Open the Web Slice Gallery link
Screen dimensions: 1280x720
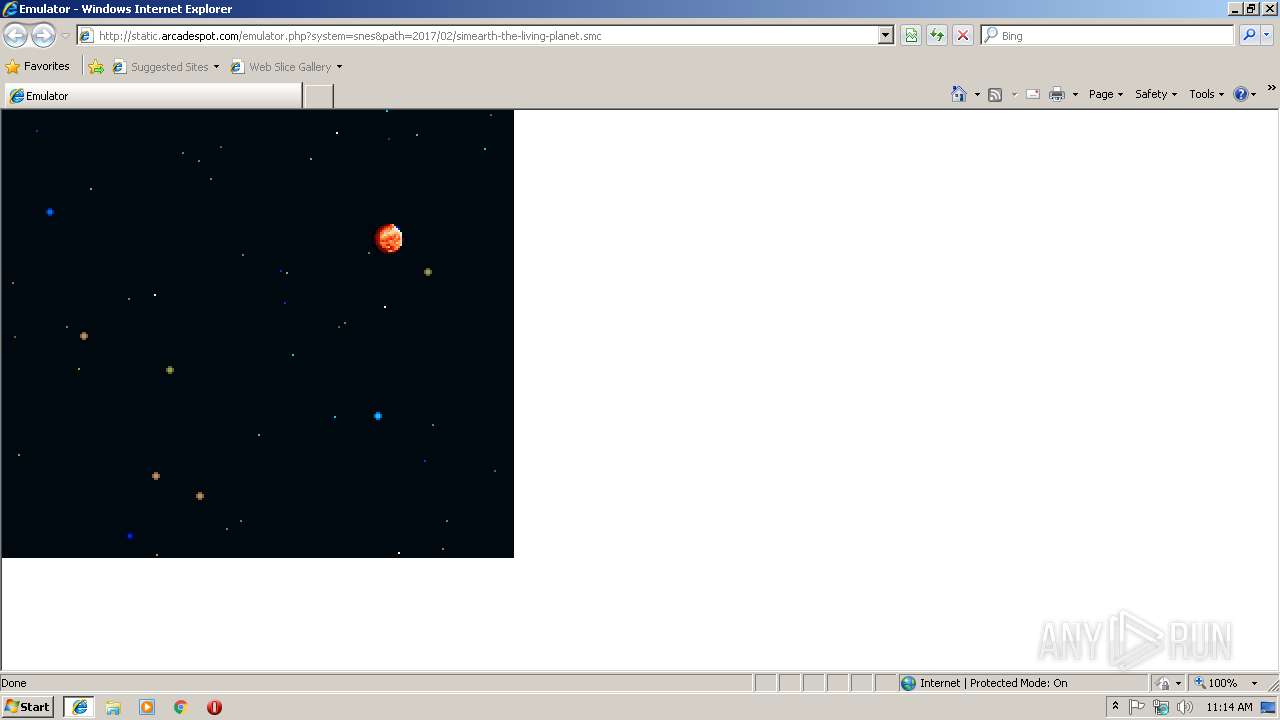click(x=286, y=67)
